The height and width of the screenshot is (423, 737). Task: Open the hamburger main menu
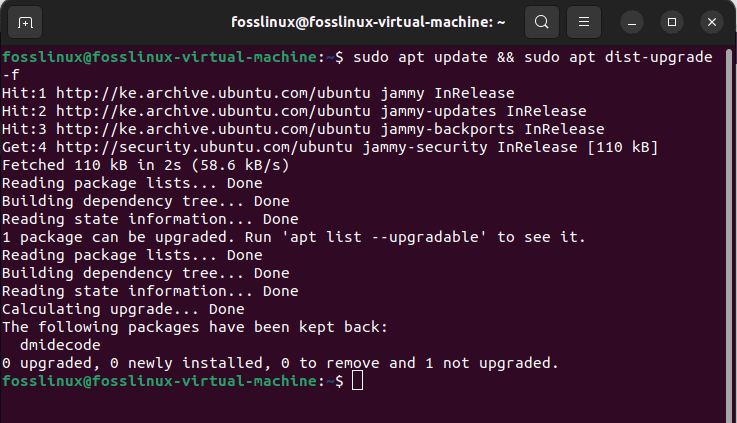click(x=584, y=22)
